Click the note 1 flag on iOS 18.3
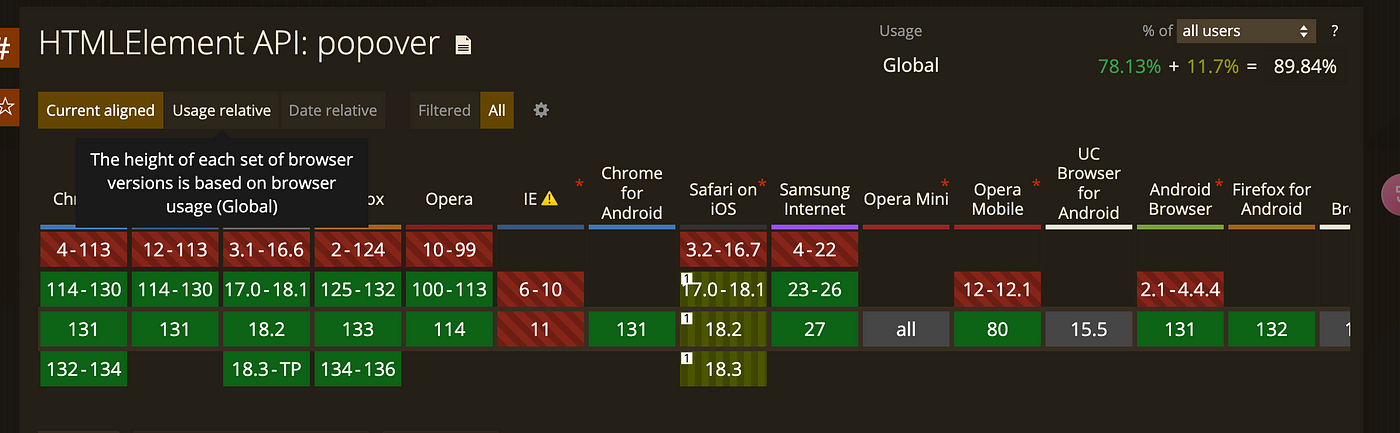The height and width of the screenshot is (433, 1400). (x=685, y=357)
